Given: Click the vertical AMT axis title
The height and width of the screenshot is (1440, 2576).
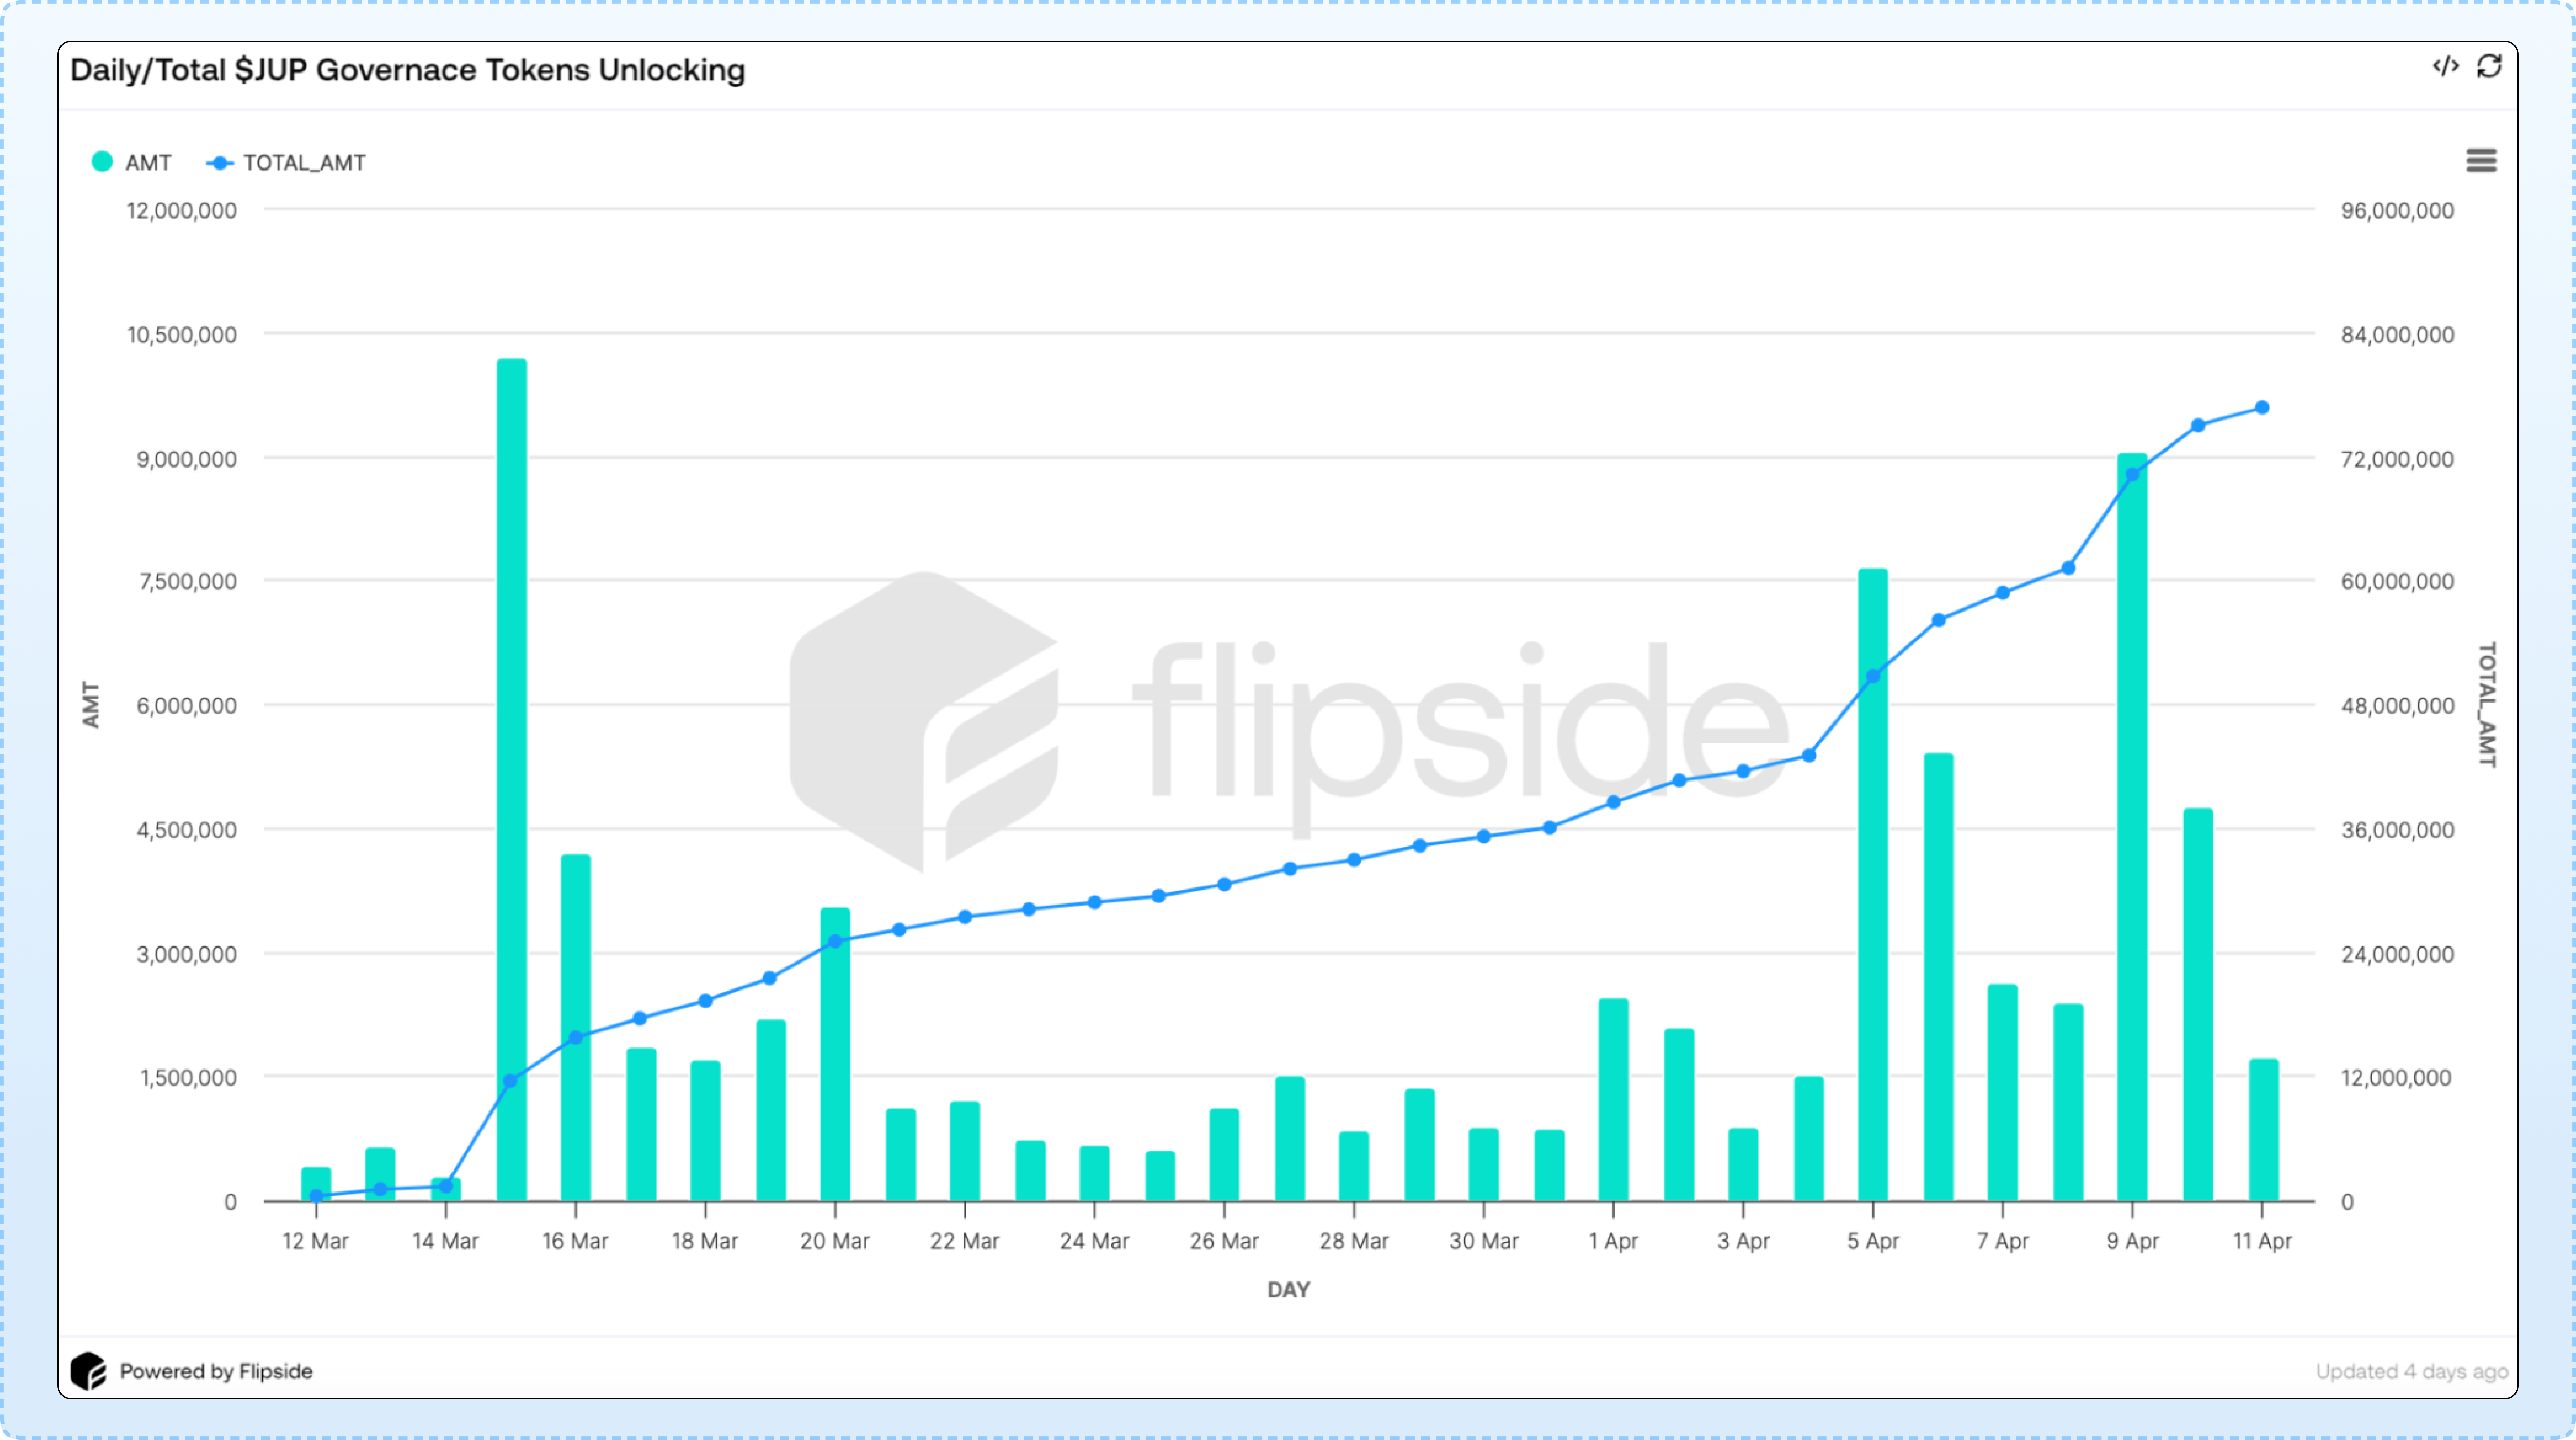Looking at the screenshot, I should 91,705.
